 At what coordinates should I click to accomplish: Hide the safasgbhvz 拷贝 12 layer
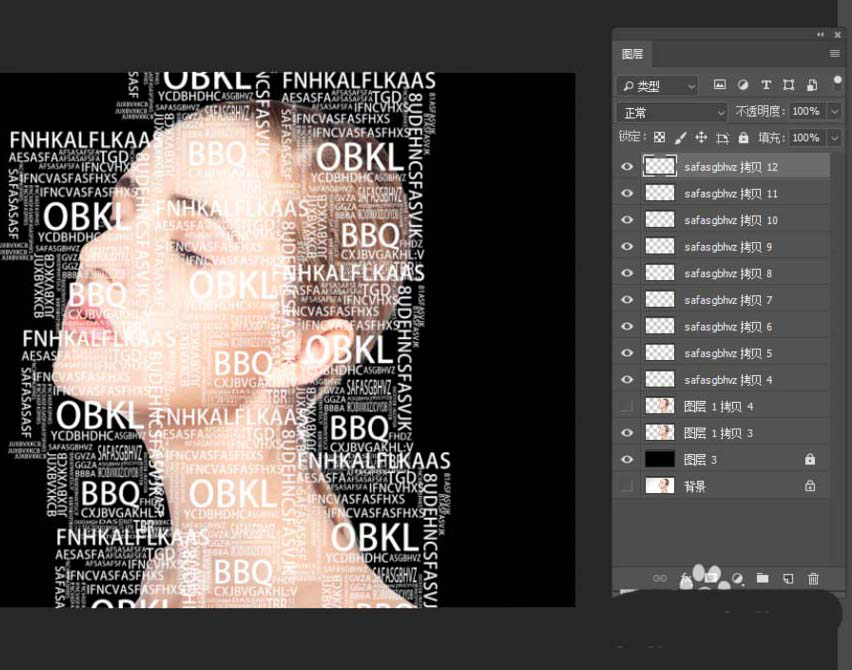(x=627, y=167)
